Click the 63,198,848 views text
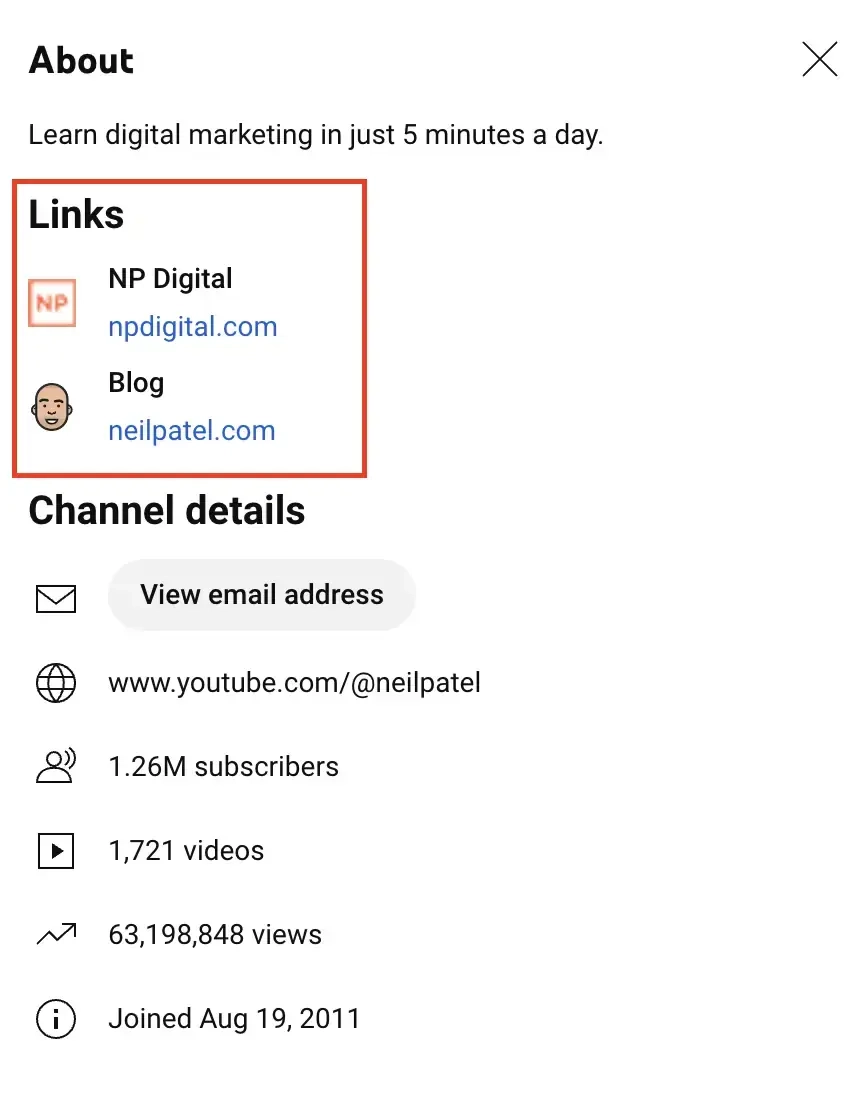The height and width of the screenshot is (1094, 868). (215, 935)
